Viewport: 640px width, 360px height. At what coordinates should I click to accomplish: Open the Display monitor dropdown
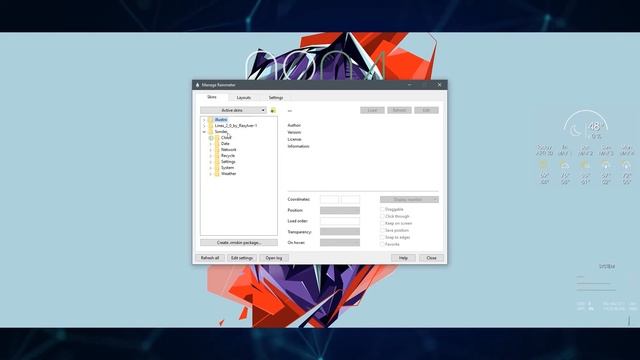409,200
